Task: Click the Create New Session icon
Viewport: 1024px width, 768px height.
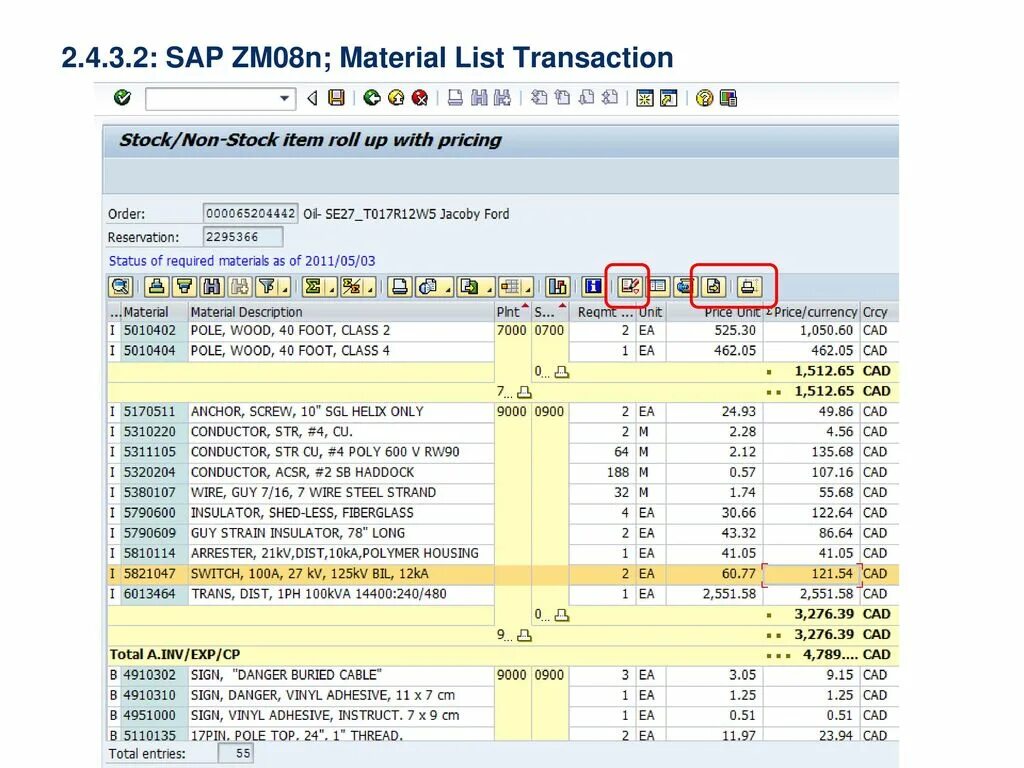Action: coord(645,98)
